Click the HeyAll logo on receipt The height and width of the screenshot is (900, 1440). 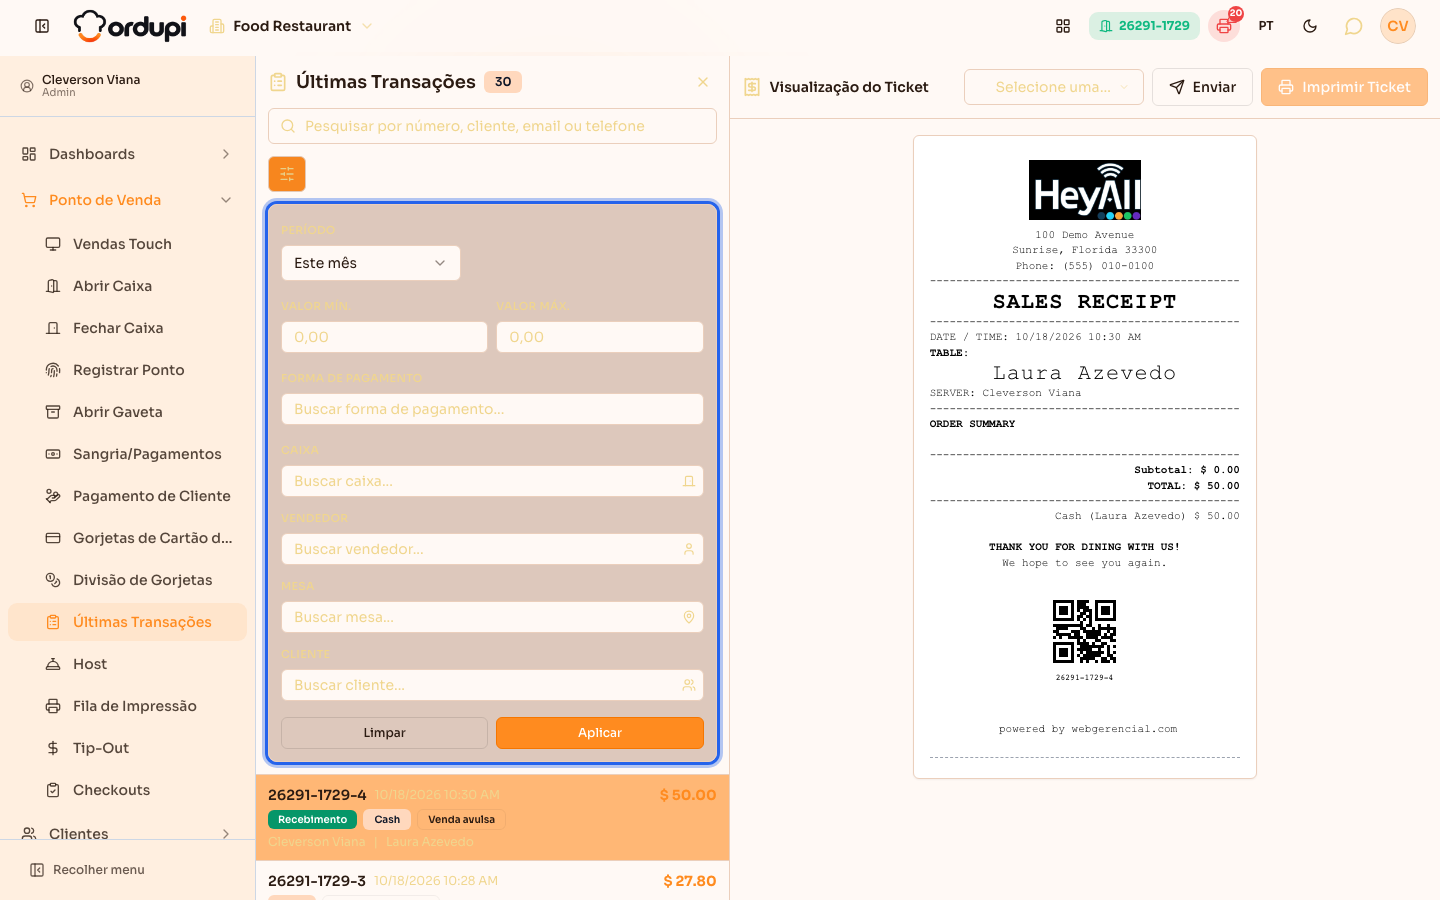click(1085, 190)
